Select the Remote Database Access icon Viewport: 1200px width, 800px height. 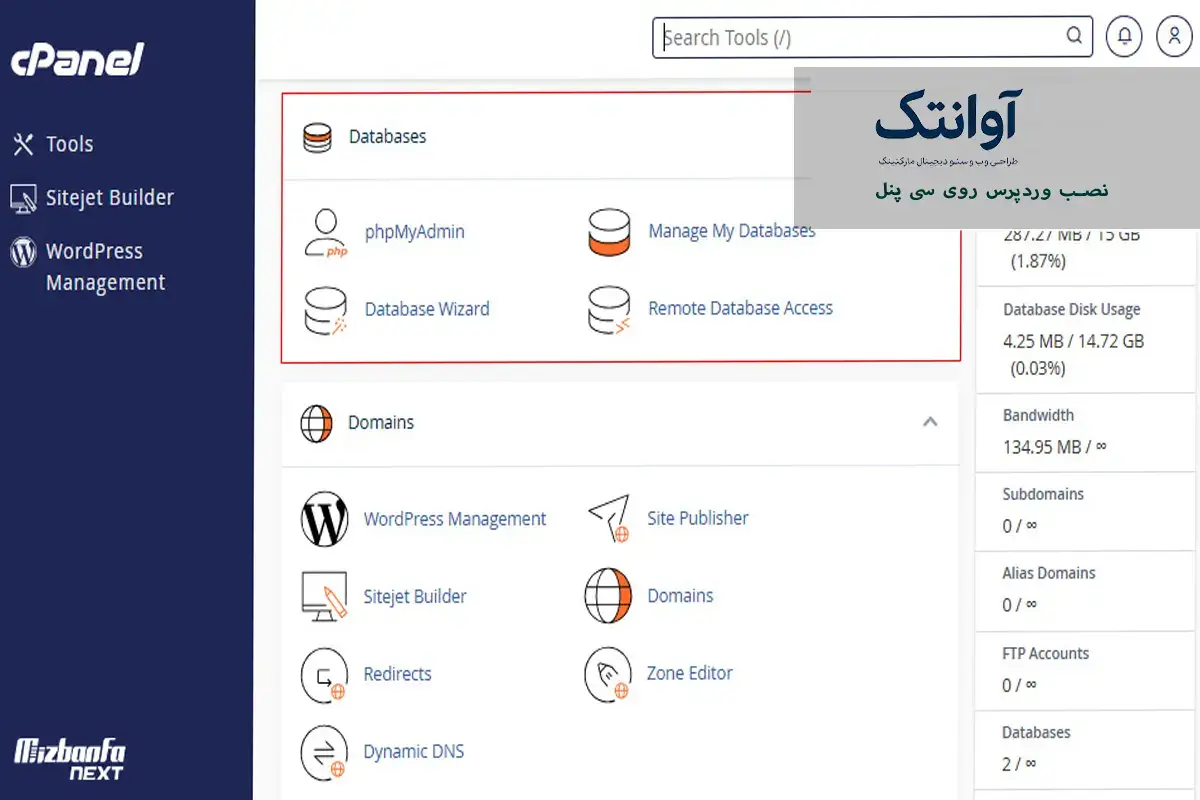click(x=609, y=310)
